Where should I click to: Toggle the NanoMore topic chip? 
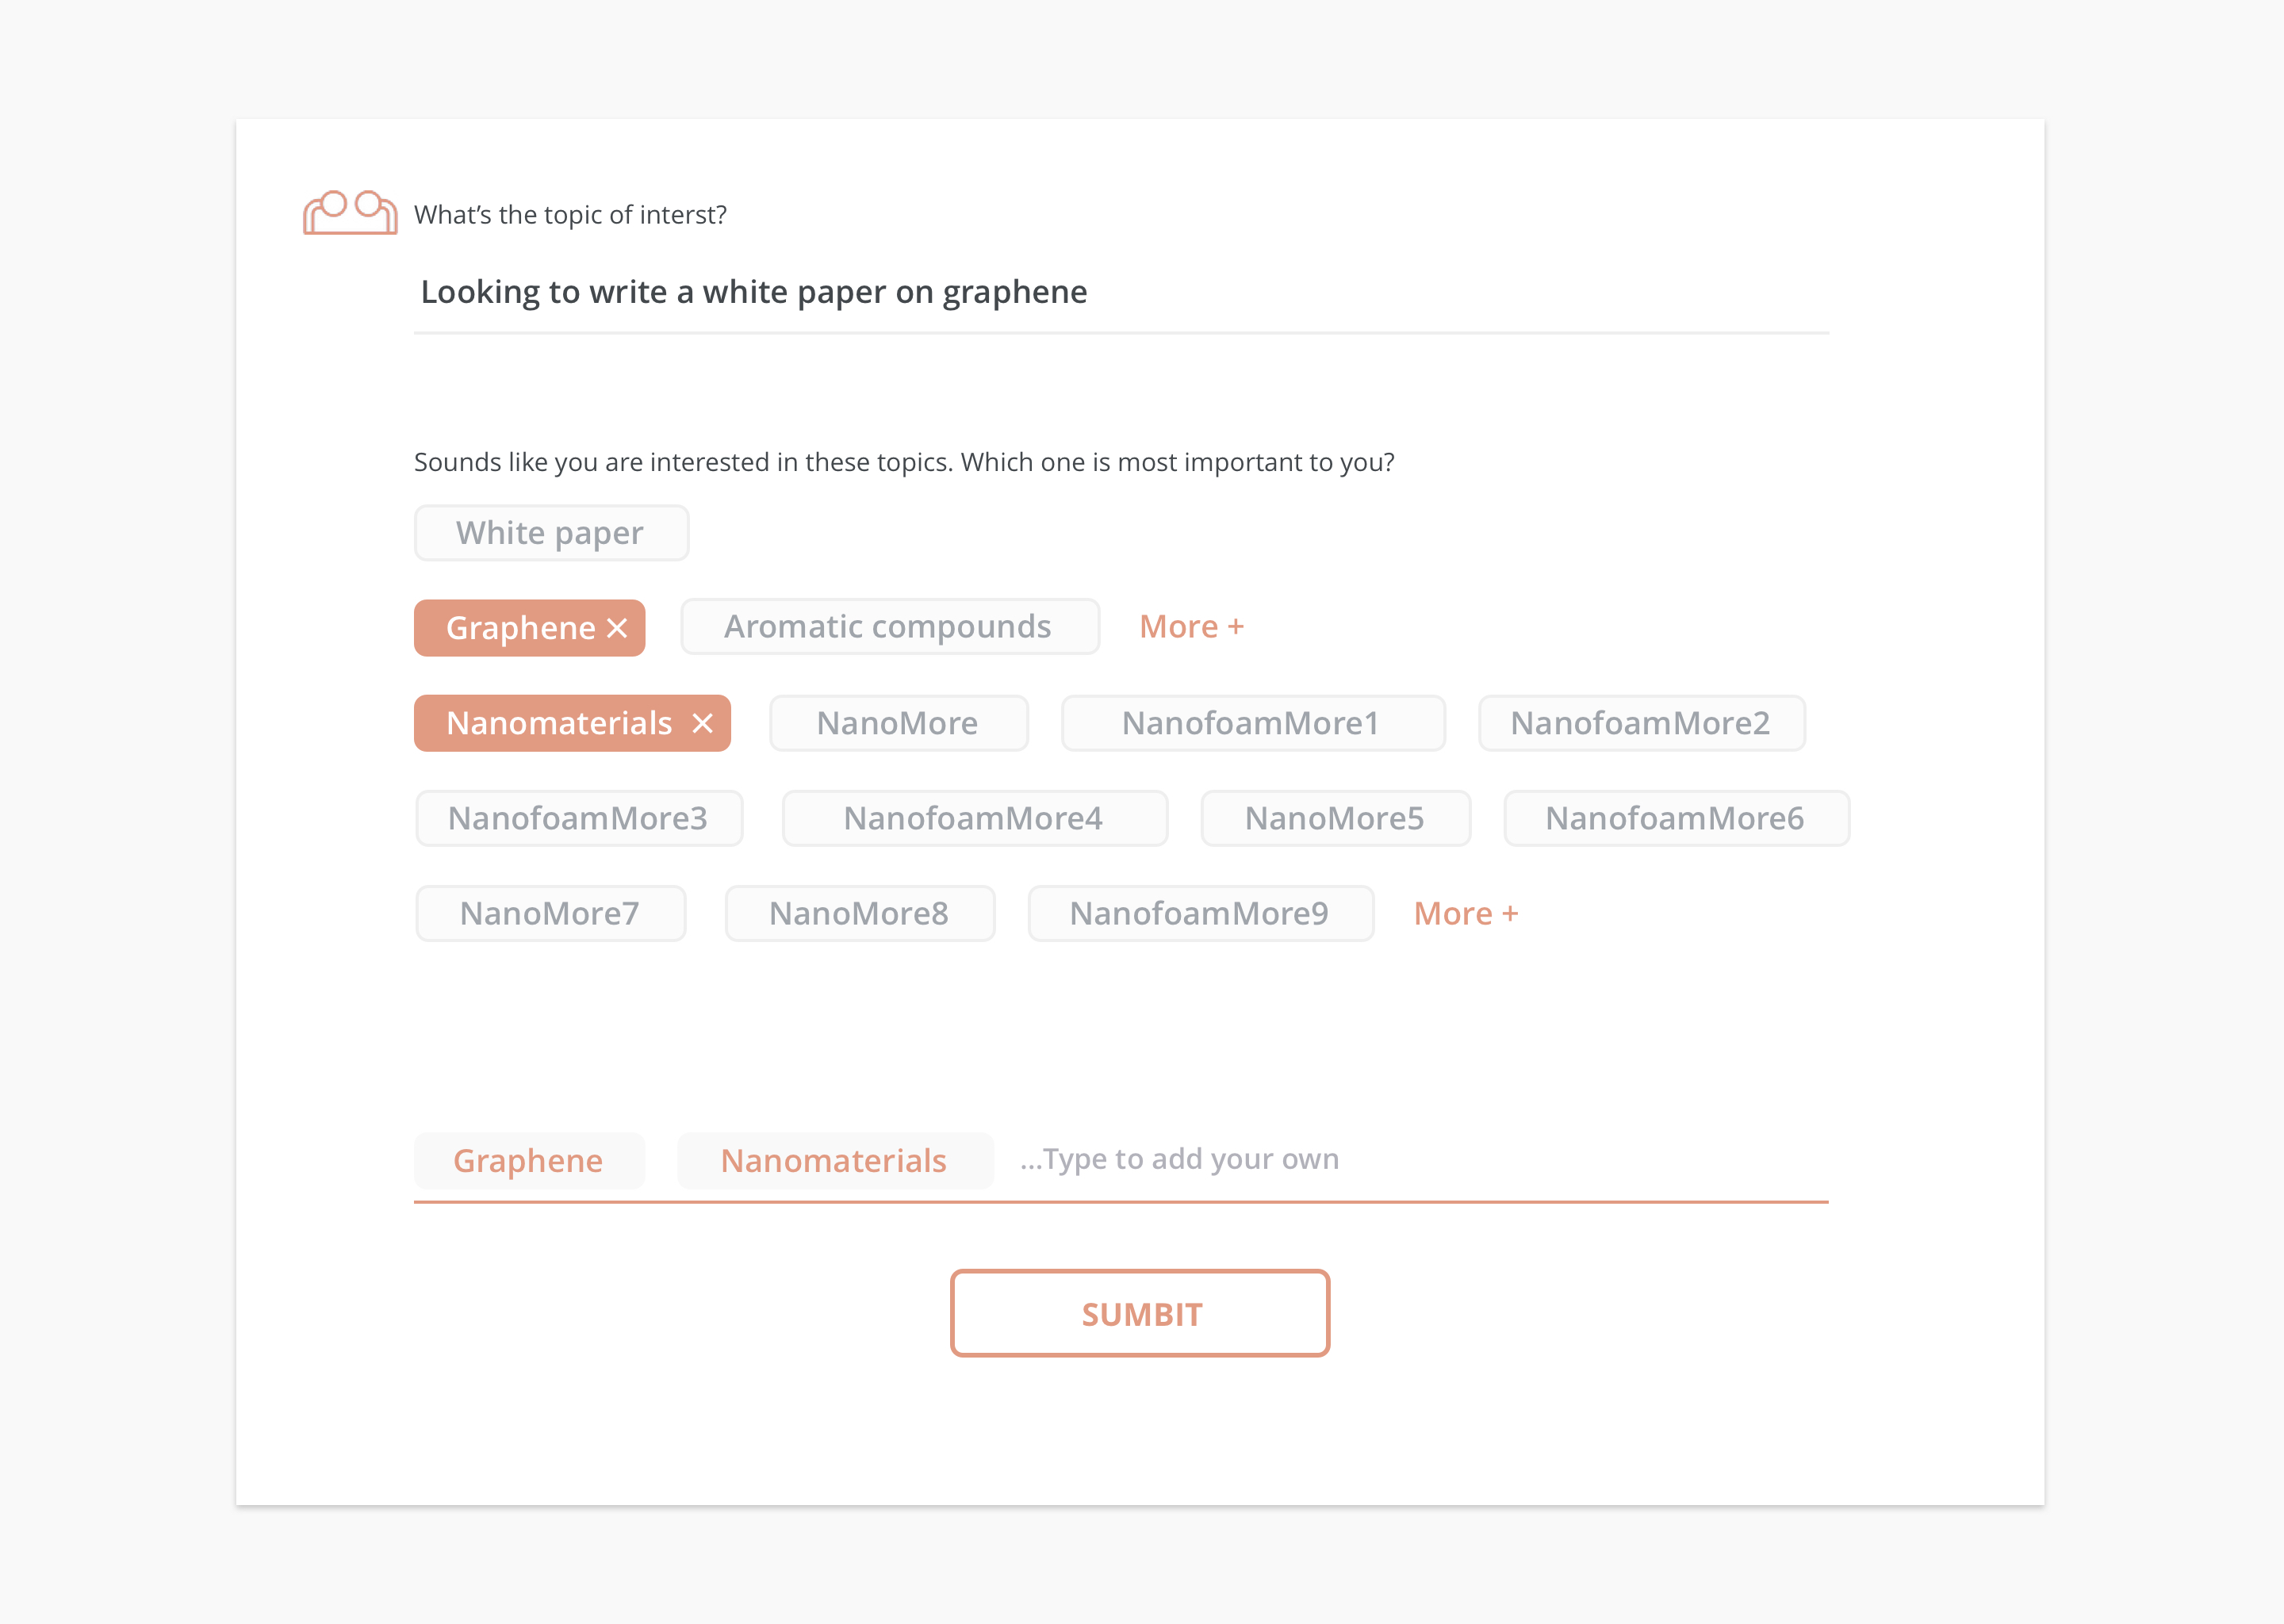click(x=898, y=723)
